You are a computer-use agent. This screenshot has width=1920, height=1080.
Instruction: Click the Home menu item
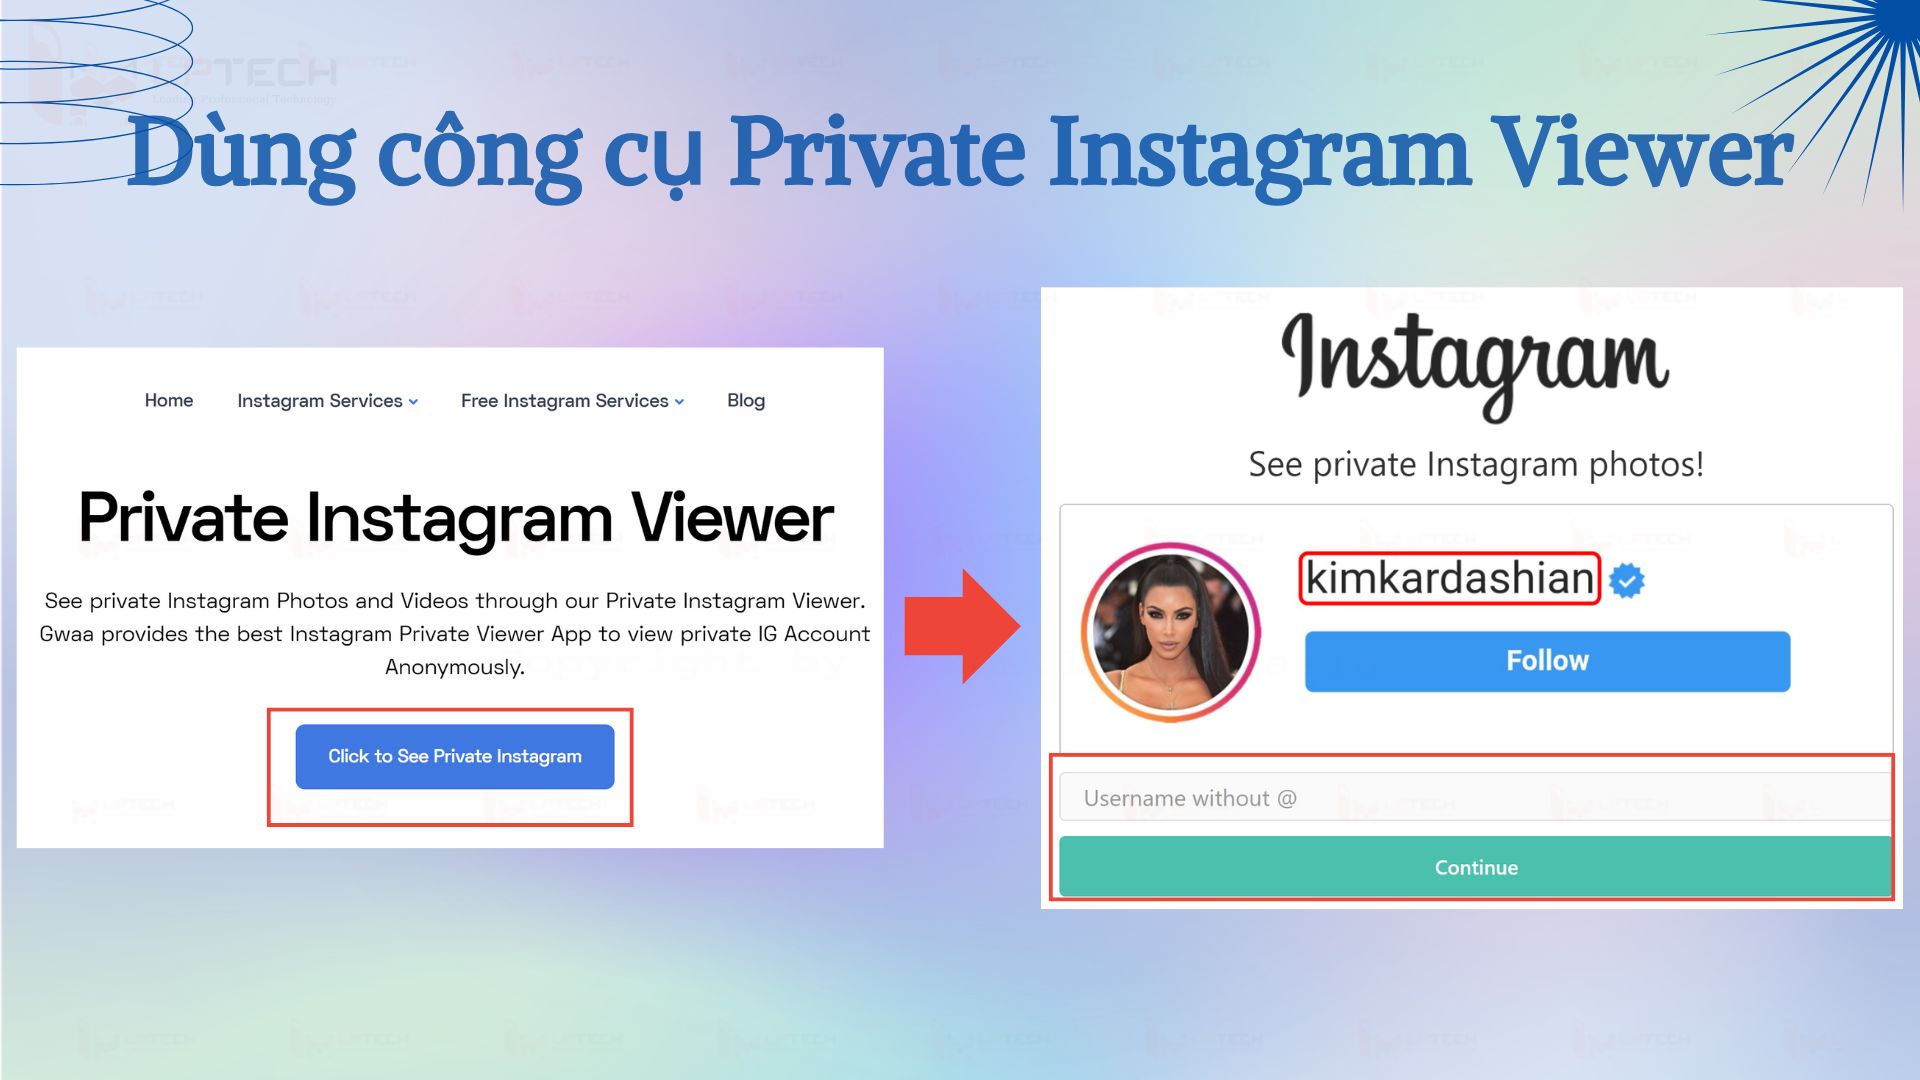click(169, 400)
